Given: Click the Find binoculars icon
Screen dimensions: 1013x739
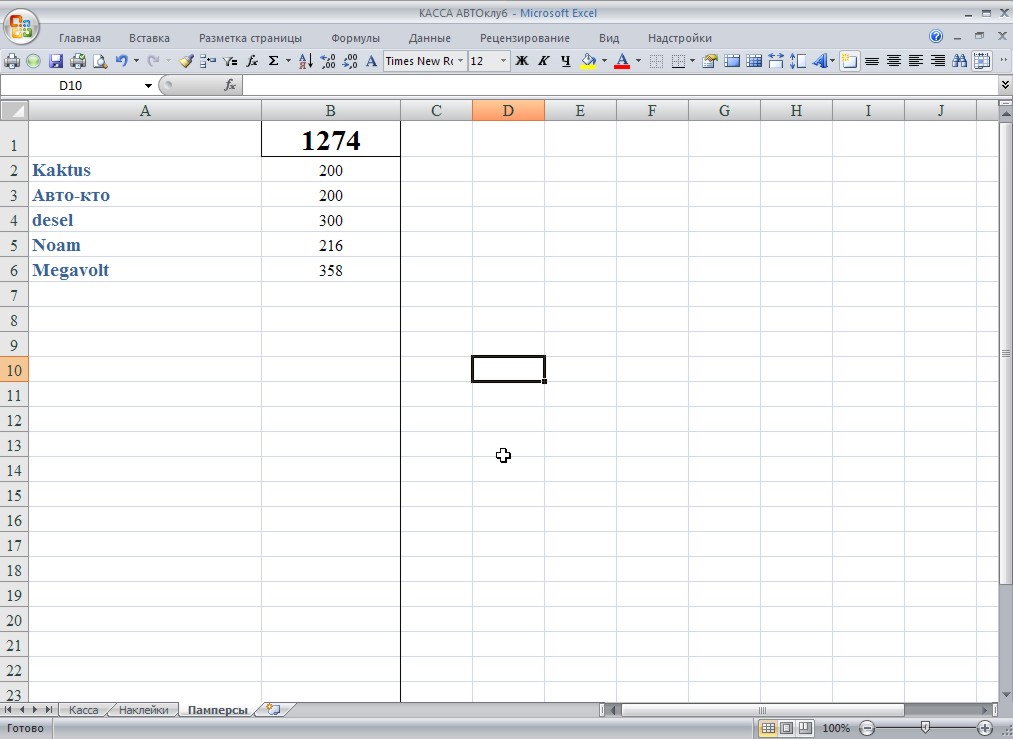Looking at the screenshot, I should point(960,61).
